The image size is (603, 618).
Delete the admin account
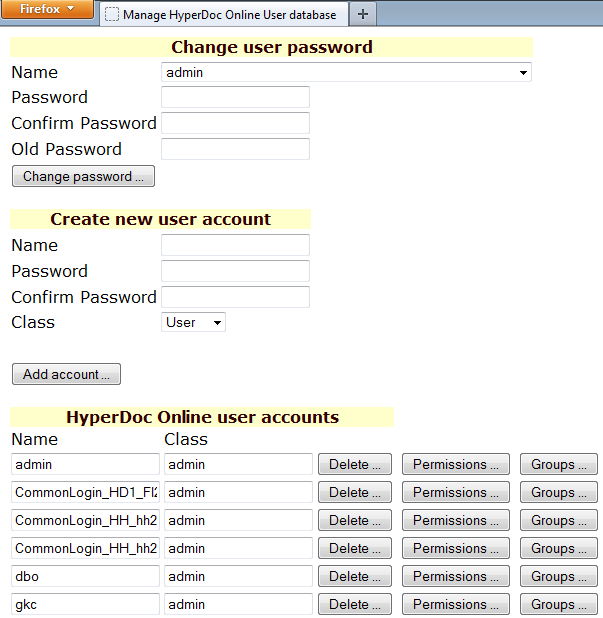[x=355, y=464]
